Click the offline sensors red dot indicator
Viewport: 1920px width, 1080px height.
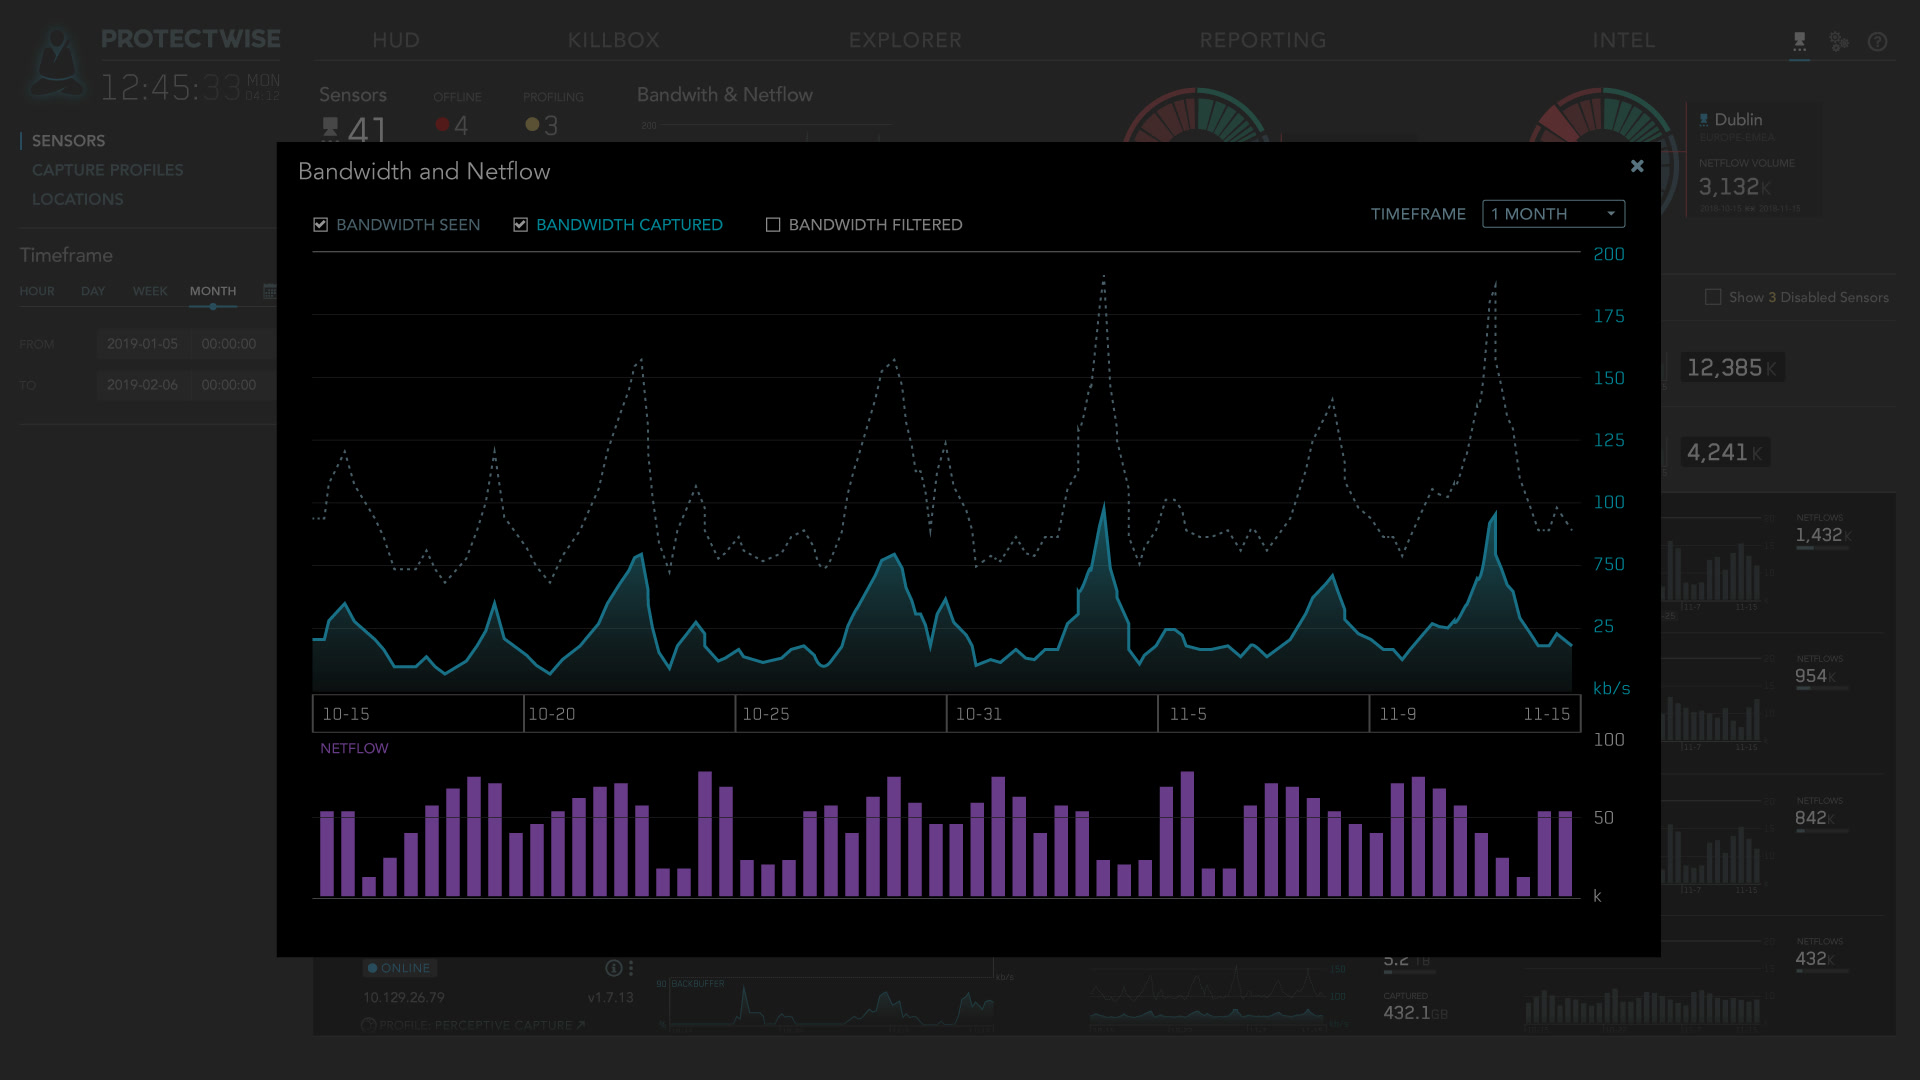tap(442, 125)
